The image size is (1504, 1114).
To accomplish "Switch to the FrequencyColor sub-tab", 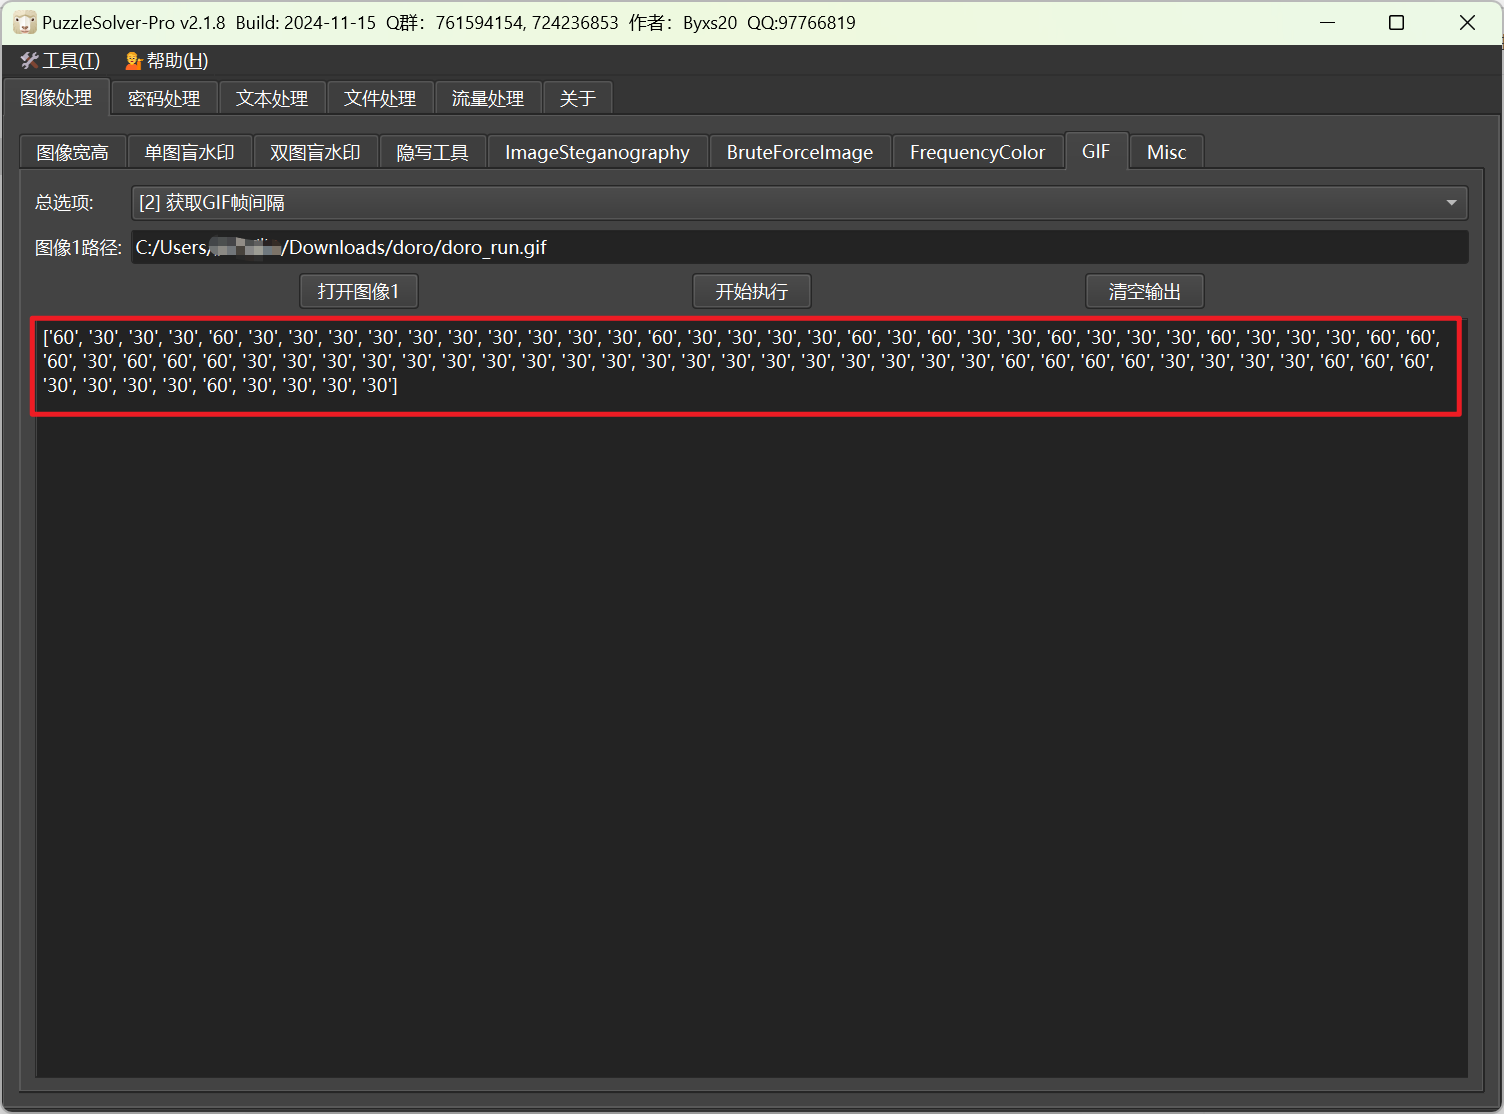I will [x=977, y=153].
